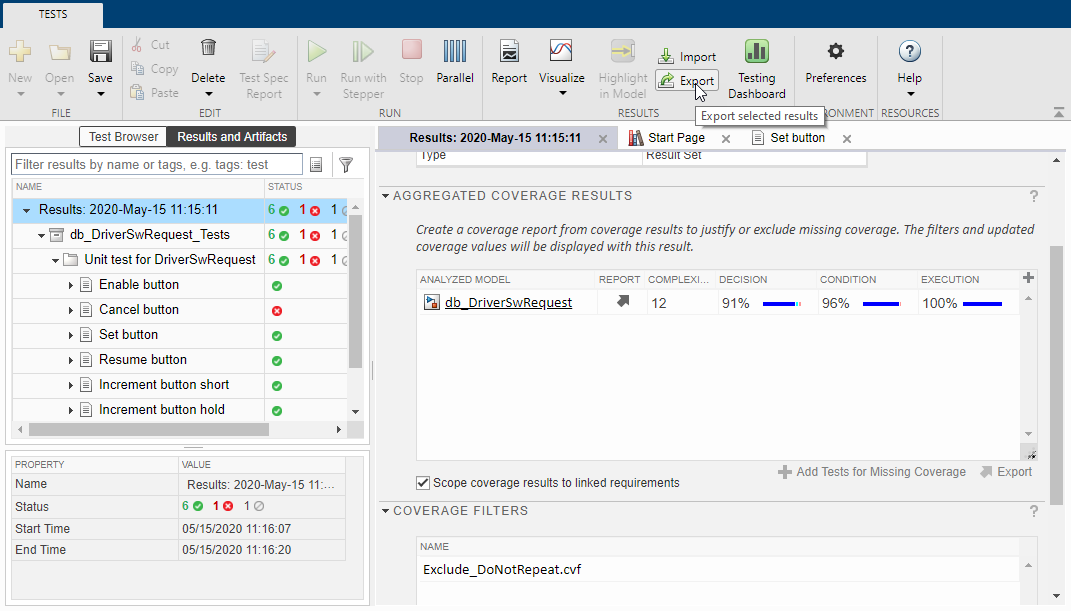The image size is (1071, 611).
Task: Open the Report generator icon
Action: [x=509, y=52]
